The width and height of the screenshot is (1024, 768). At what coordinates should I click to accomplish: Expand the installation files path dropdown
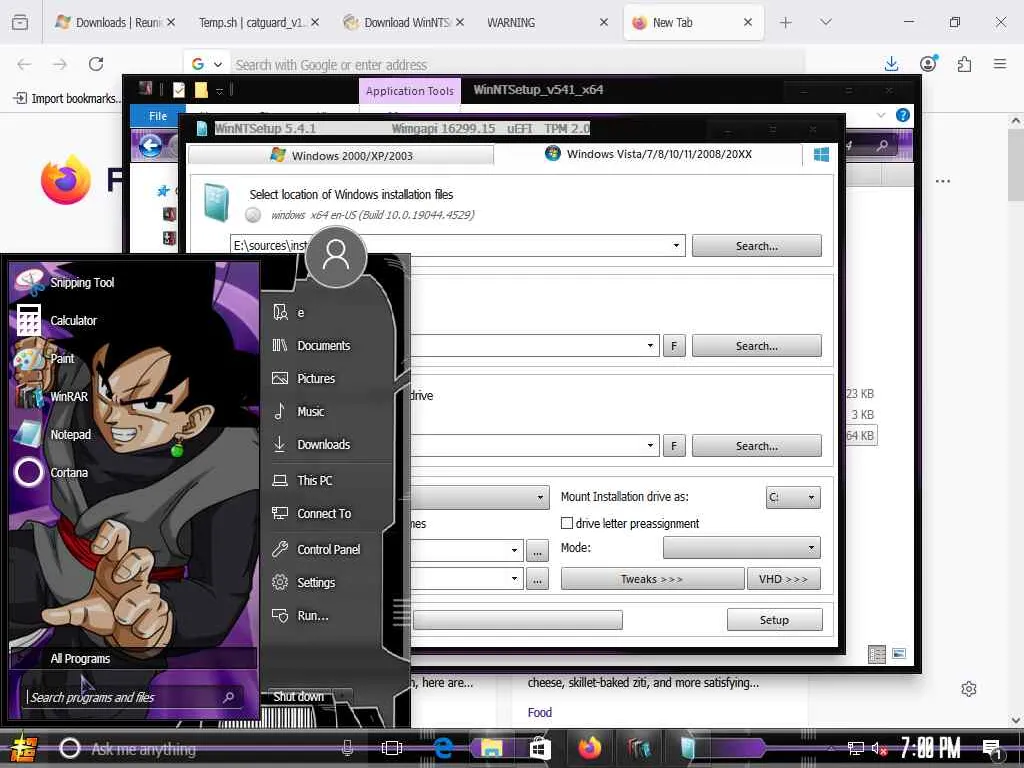pyautogui.click(x=676, y=246)
